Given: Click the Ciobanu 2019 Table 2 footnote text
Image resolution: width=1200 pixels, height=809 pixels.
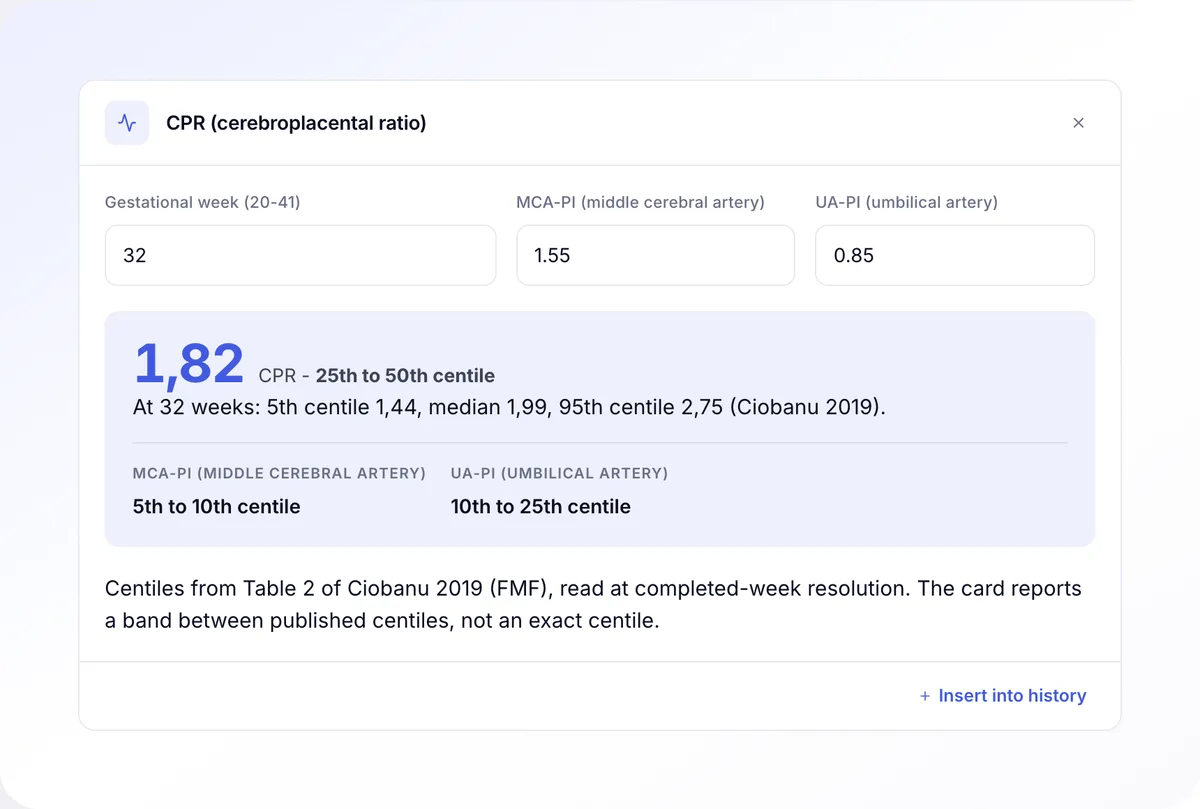Looking at the screenshot, I should tap(593, 604).
